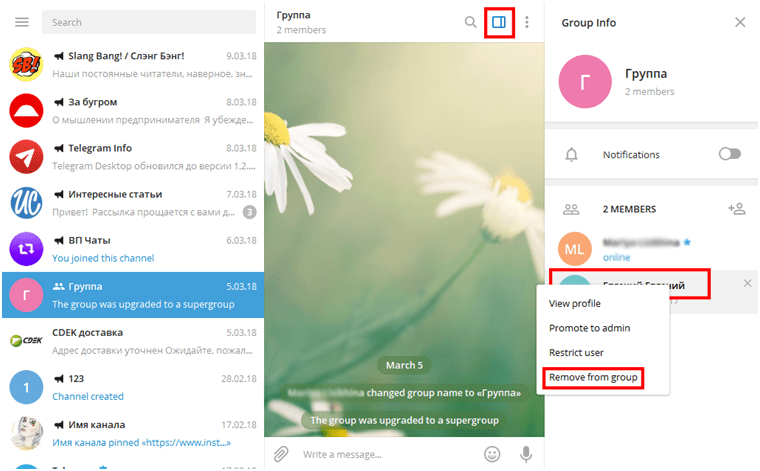The width and height of the screenshot is (760, 471).
Task: Click the Group Info heading
Action: tap(588, 23)
